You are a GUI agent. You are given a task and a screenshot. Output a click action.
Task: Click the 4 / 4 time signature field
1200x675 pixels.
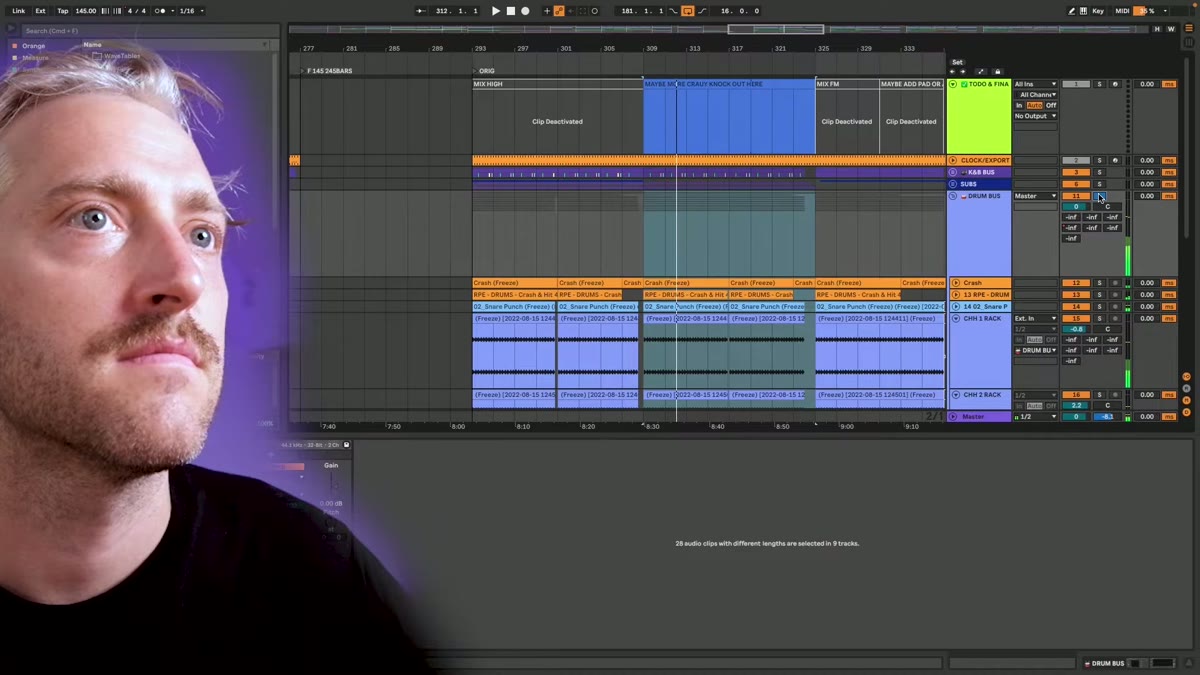[136, 11]
